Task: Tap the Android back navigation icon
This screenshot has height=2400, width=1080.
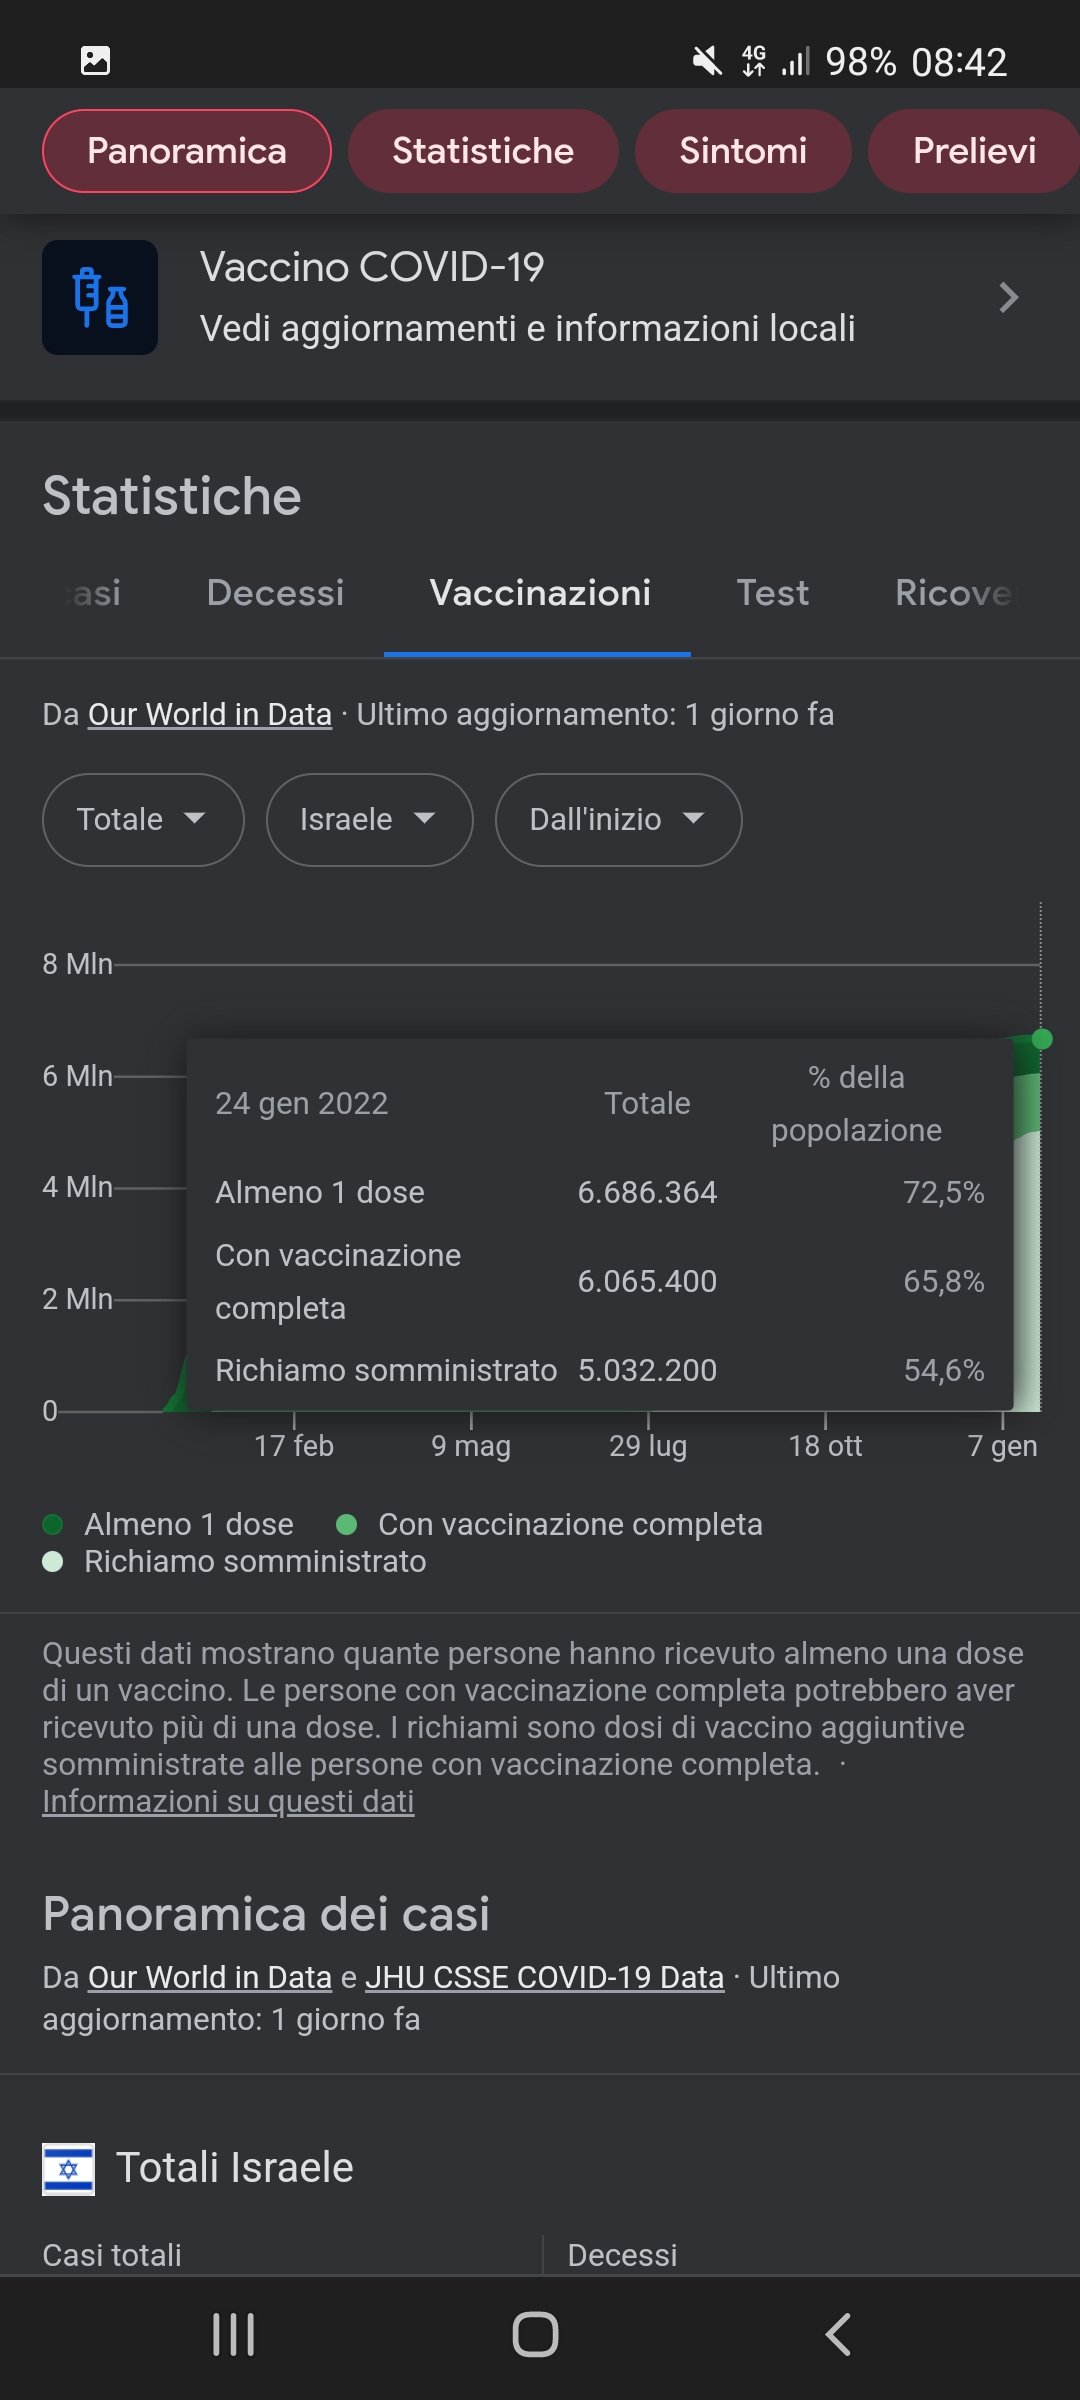Action: pos(838,2335)
